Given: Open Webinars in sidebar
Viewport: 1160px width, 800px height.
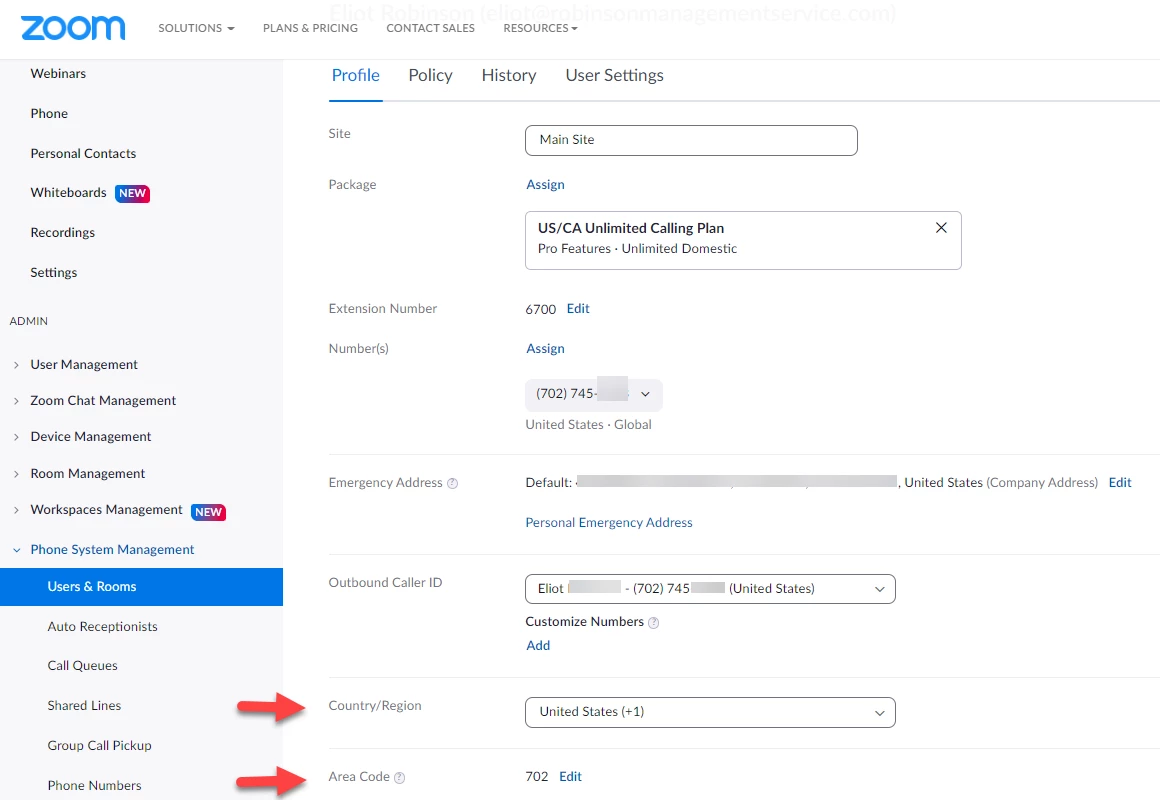Looking at the screenshot, I should [58, 73].
